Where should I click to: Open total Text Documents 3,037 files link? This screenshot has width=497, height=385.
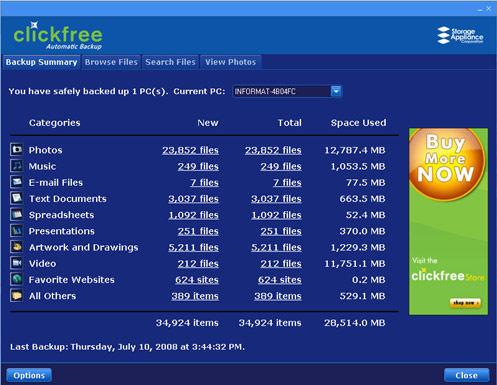pyautogui.click(x=276, y=199)
